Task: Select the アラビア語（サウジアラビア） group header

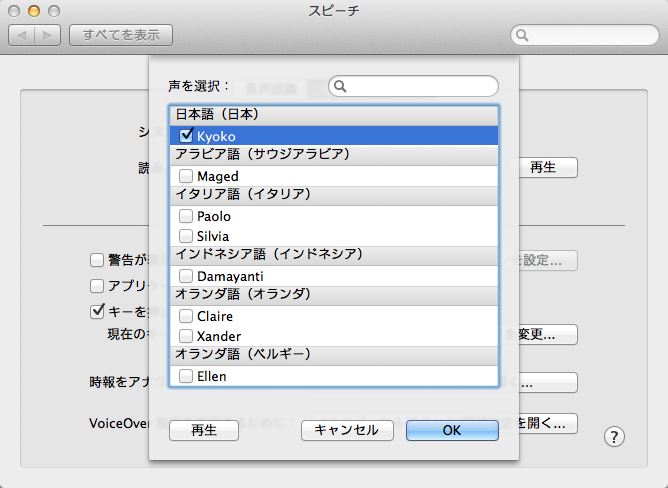Action: click(x=334, y=154)
